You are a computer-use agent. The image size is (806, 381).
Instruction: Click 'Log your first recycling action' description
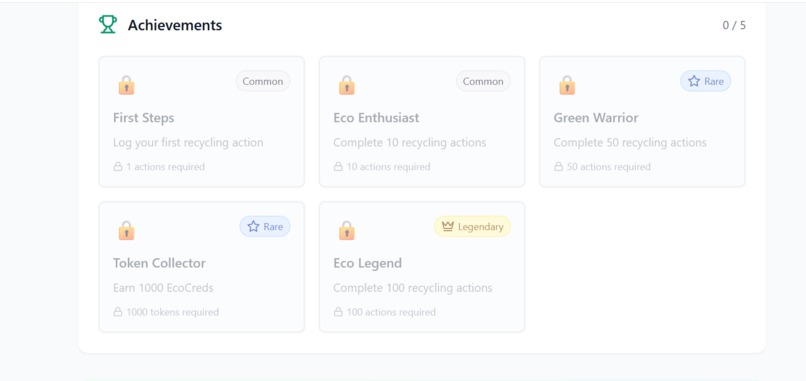click(x=188, y=142)
